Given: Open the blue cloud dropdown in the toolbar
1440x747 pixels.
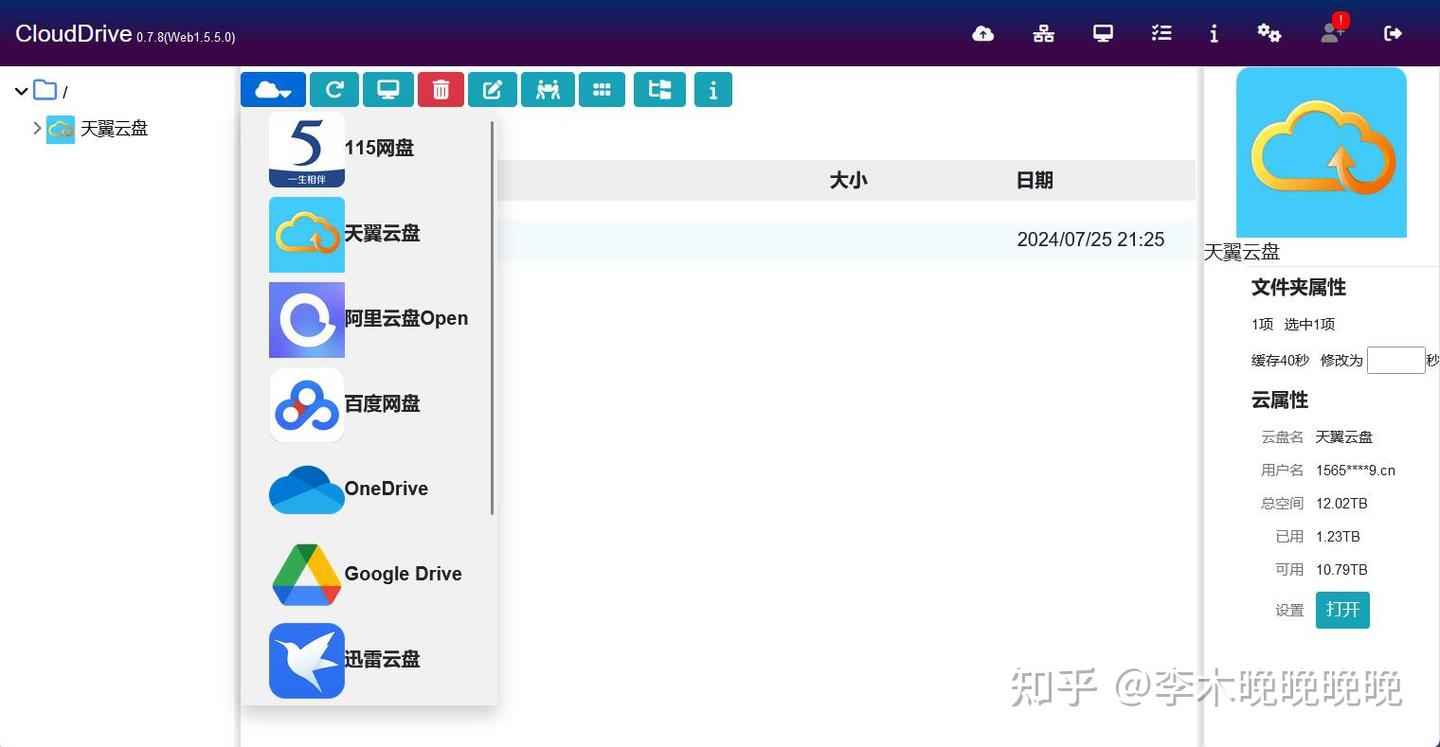Looking at the screenshot, I should pos(272,89).
